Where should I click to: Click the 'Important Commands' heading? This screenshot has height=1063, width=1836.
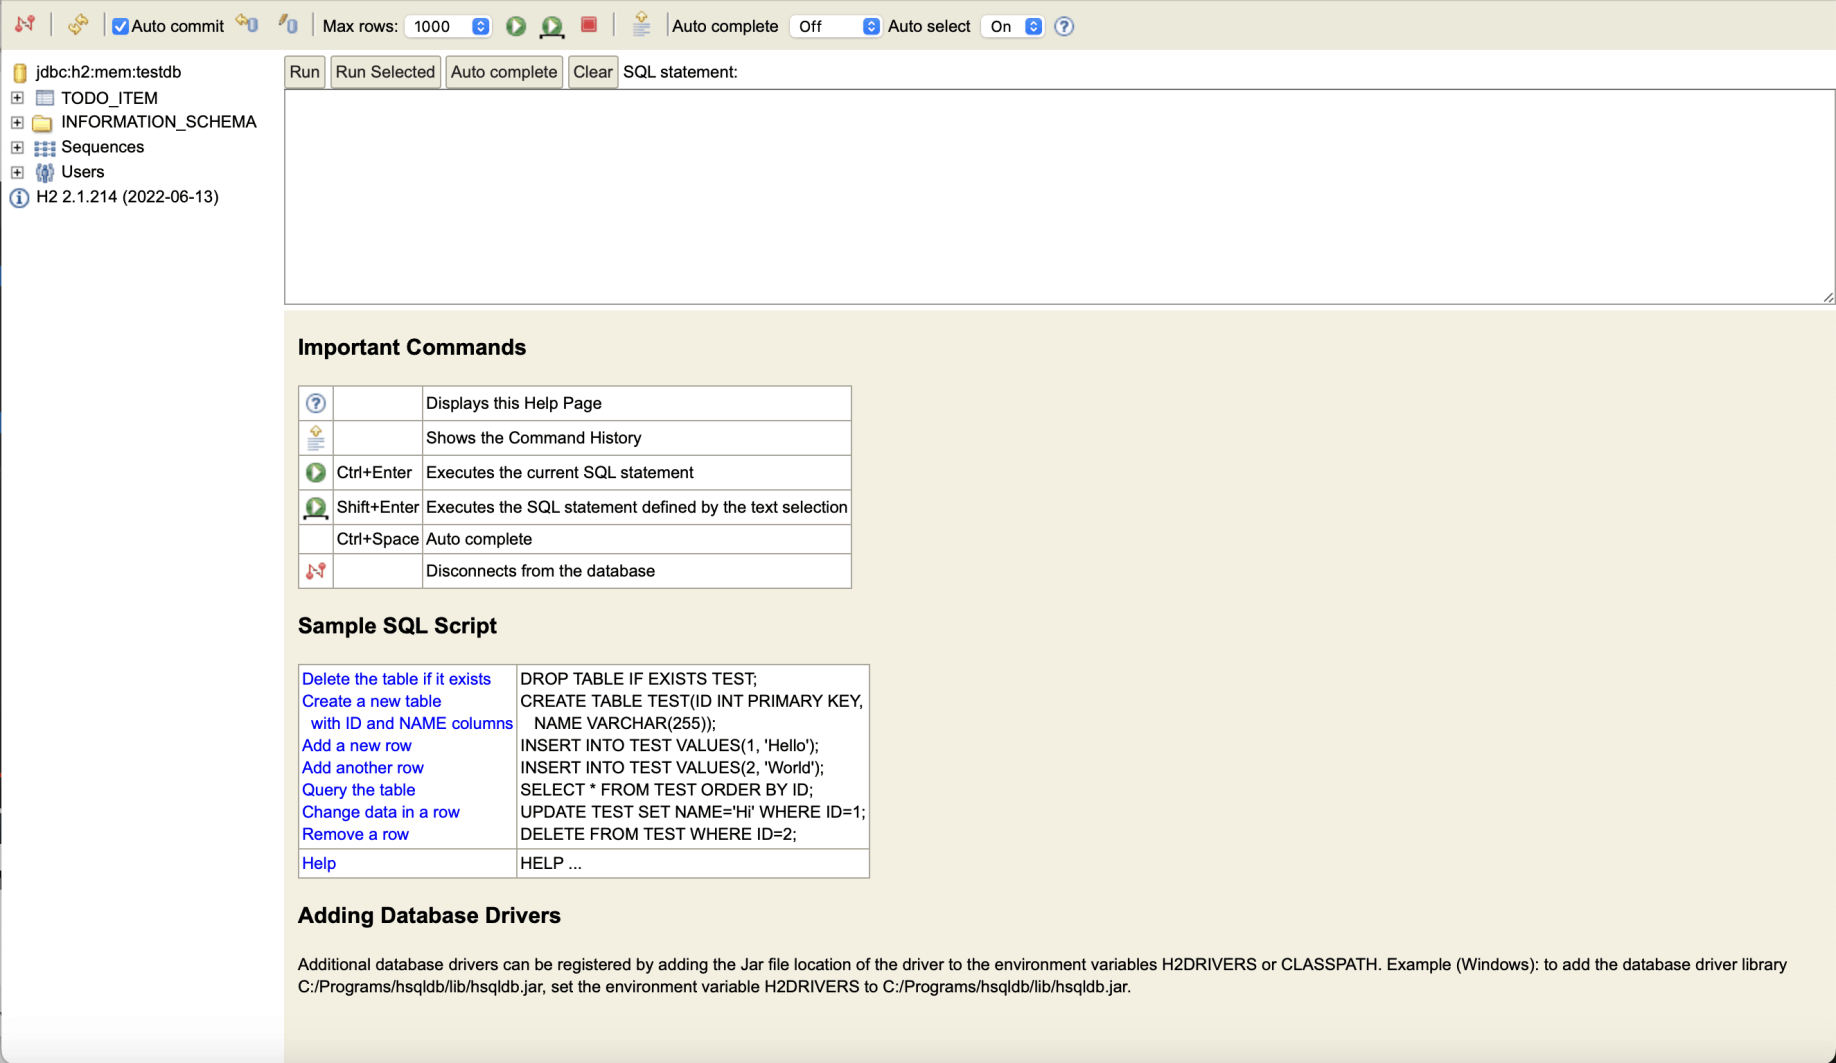[412, 347]
